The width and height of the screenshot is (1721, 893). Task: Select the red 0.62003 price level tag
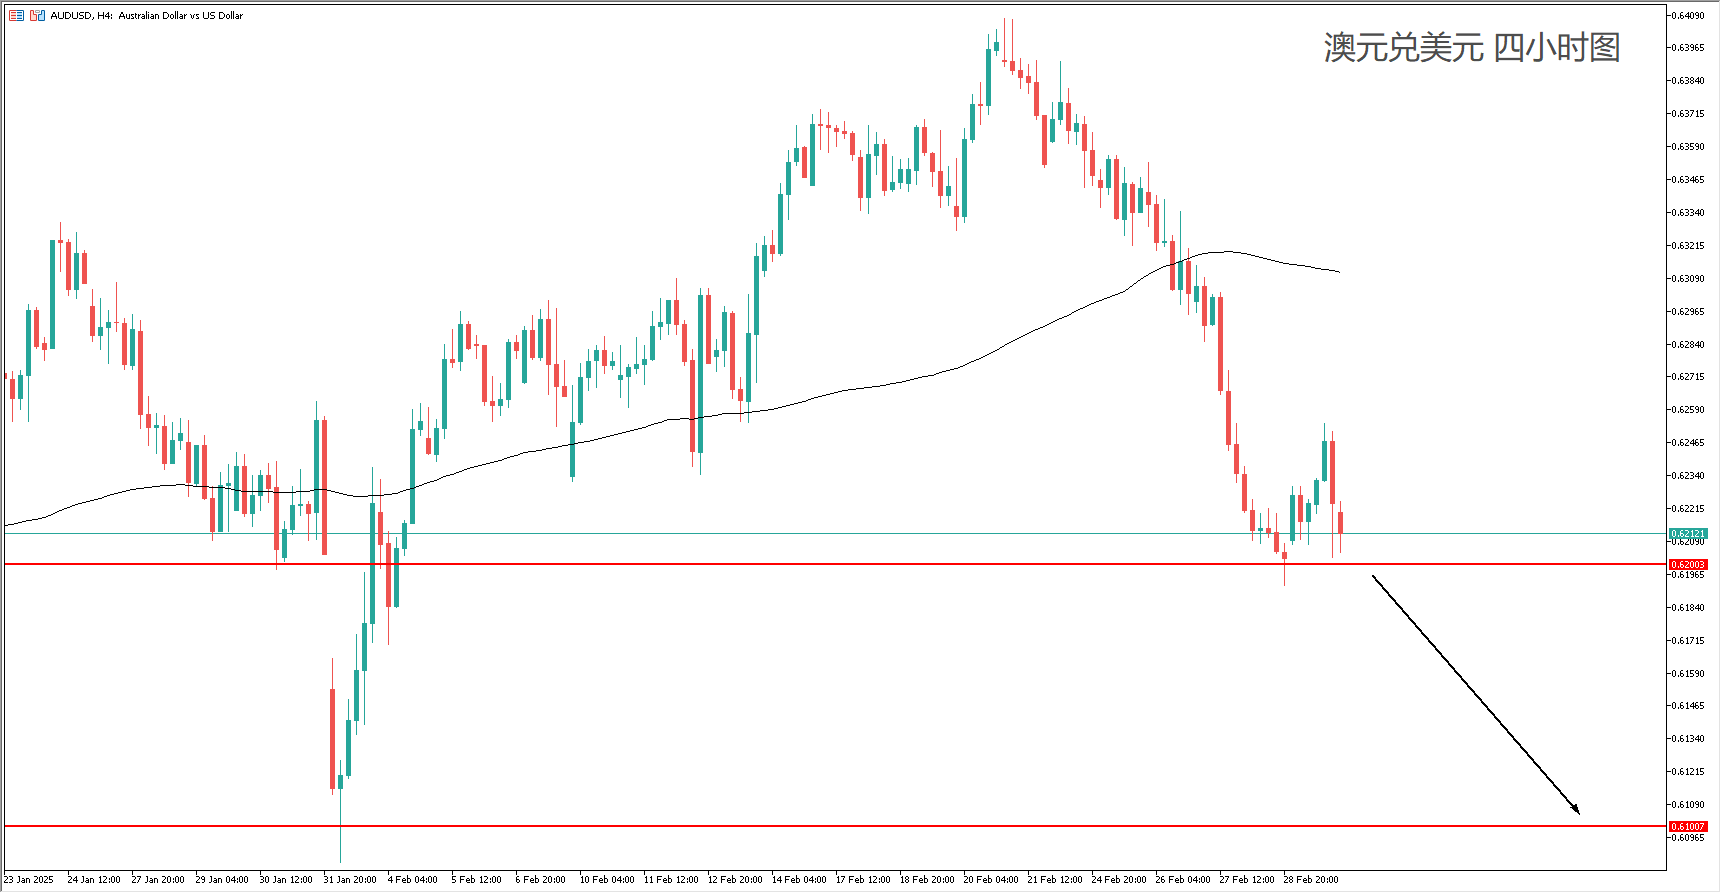click(1688, 565)
